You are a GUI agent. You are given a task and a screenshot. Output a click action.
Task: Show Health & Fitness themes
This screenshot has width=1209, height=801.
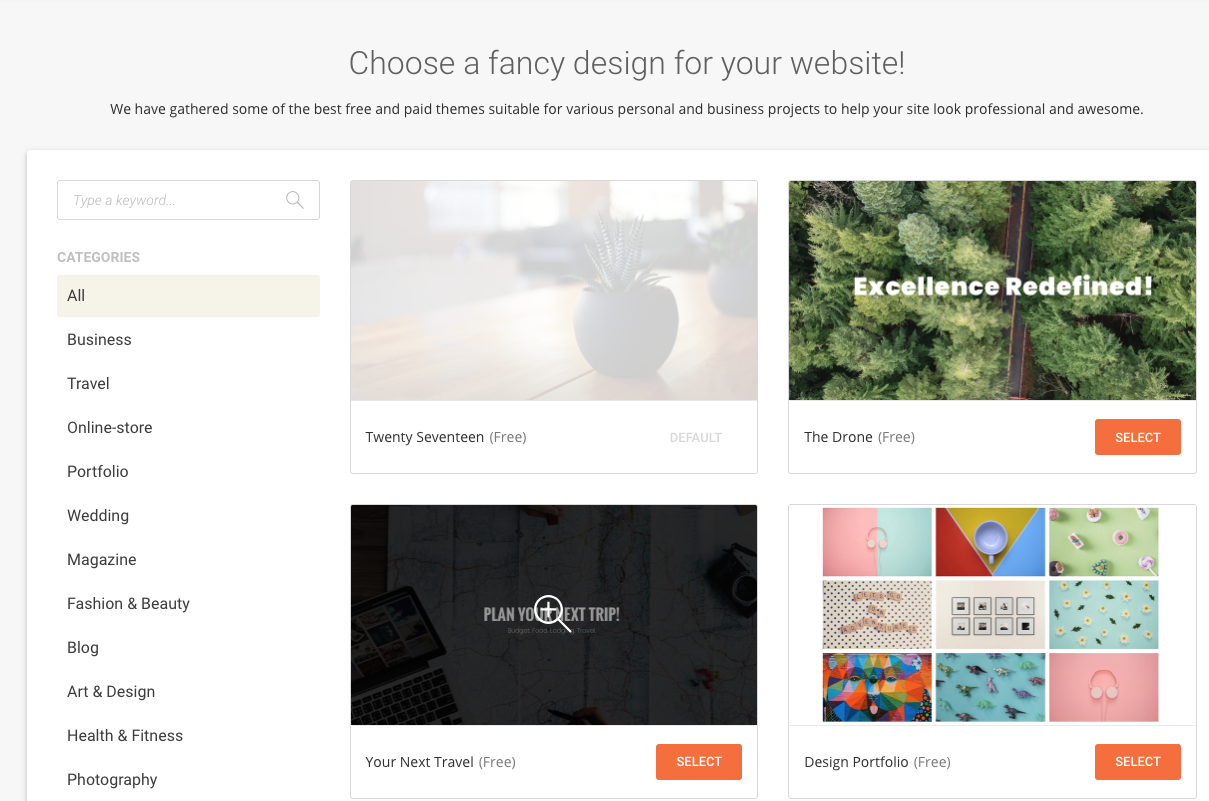[125, 736]
